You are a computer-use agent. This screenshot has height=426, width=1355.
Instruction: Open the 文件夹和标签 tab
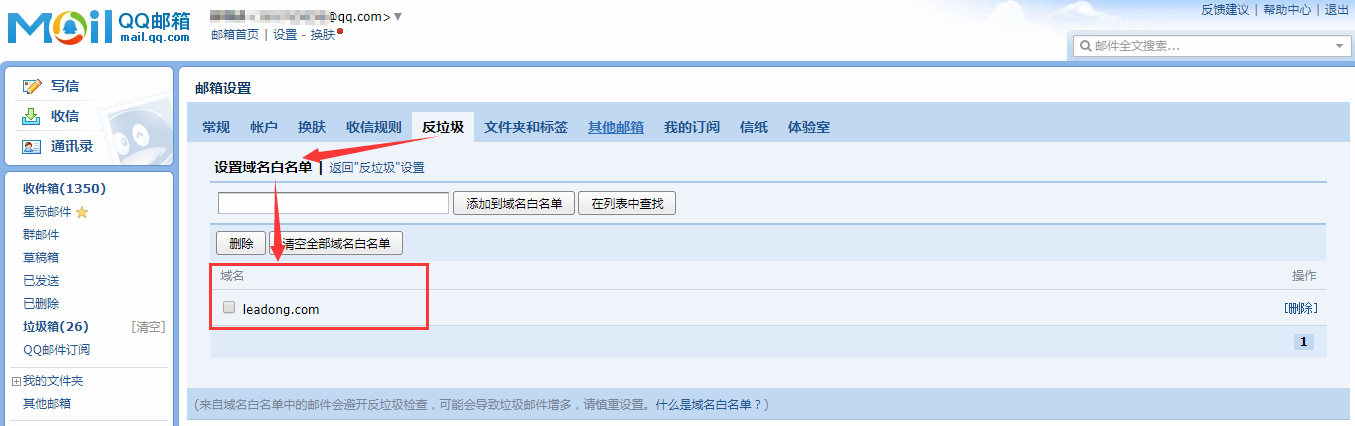tap(526, 127)
